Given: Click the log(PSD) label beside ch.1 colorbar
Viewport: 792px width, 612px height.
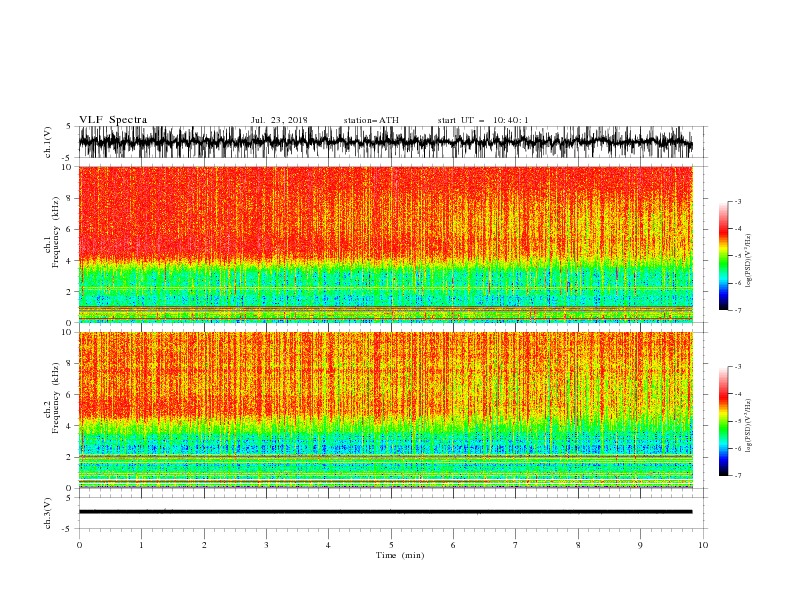Looking at the screenshot, I should 748,261.
